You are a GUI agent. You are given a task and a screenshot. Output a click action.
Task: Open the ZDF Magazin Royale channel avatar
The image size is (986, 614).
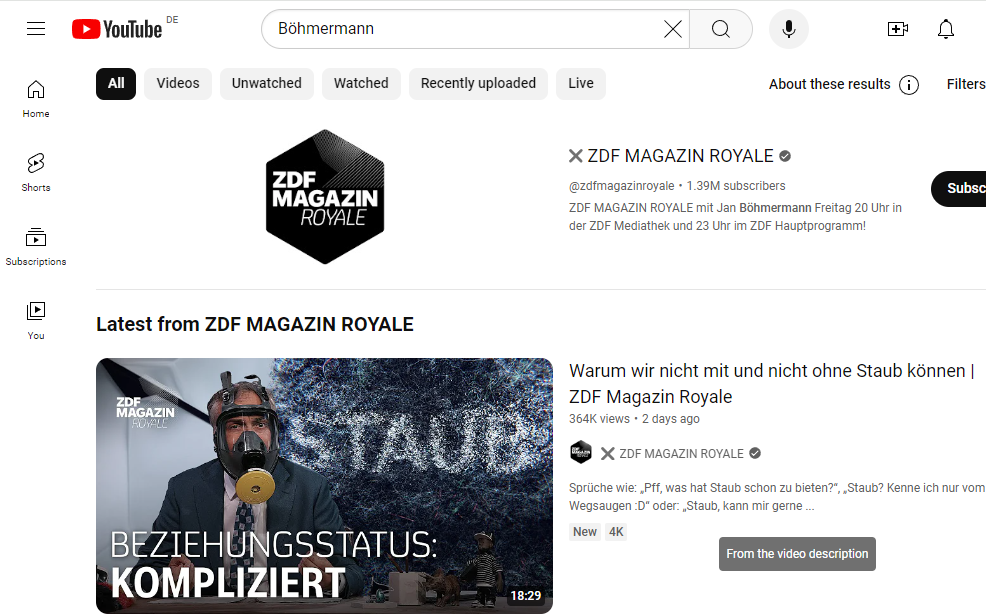point(325,197)
